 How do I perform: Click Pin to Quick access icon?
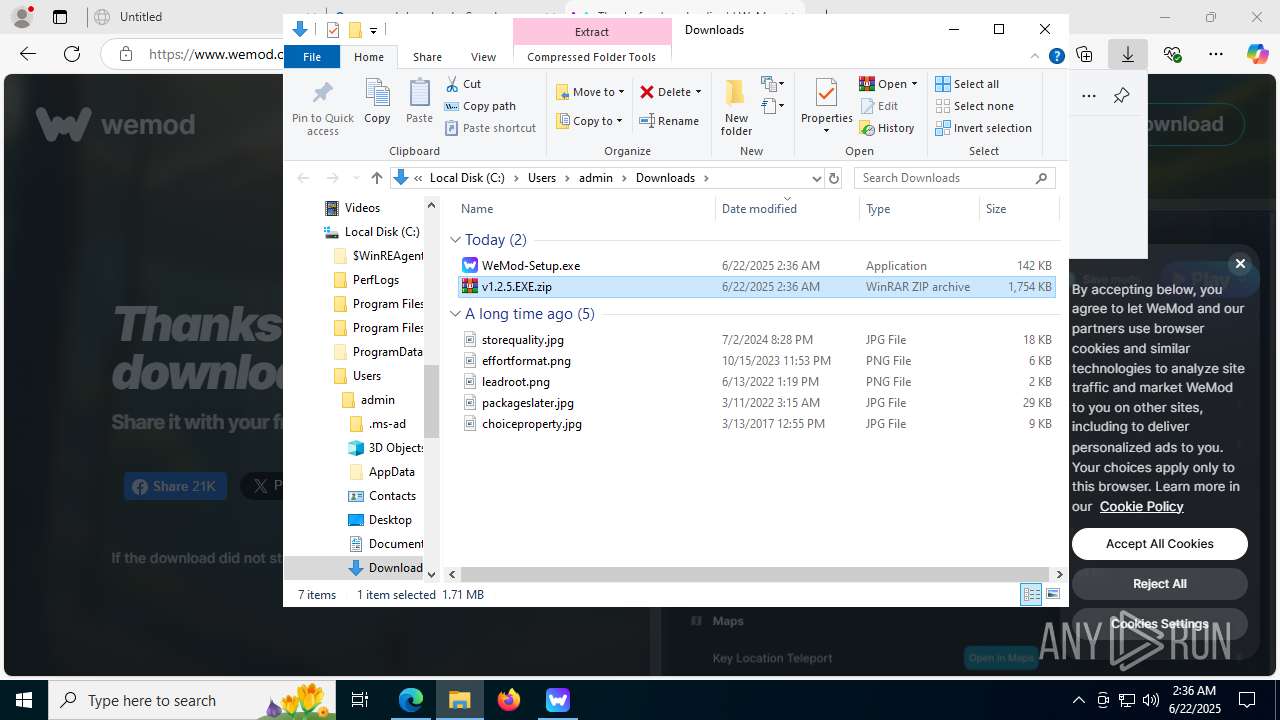pos(322,93)
